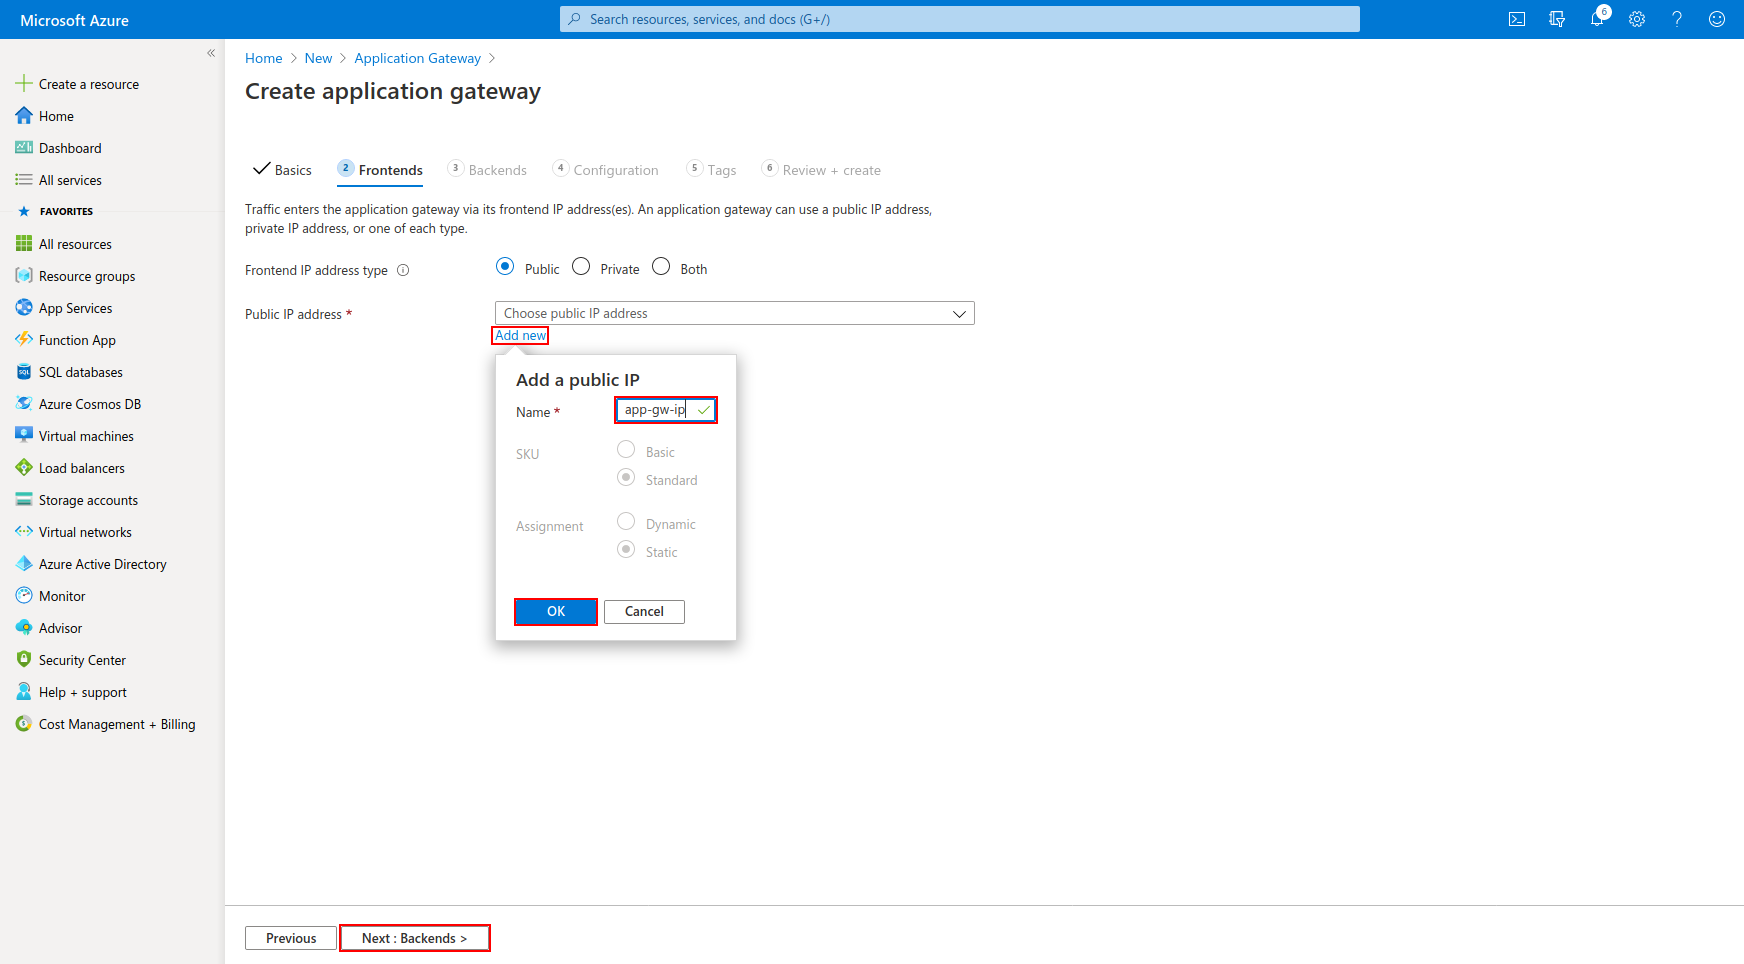
Task: Select Basic SKU radio button
Action: pyautogui.click(x=626, y=449)
